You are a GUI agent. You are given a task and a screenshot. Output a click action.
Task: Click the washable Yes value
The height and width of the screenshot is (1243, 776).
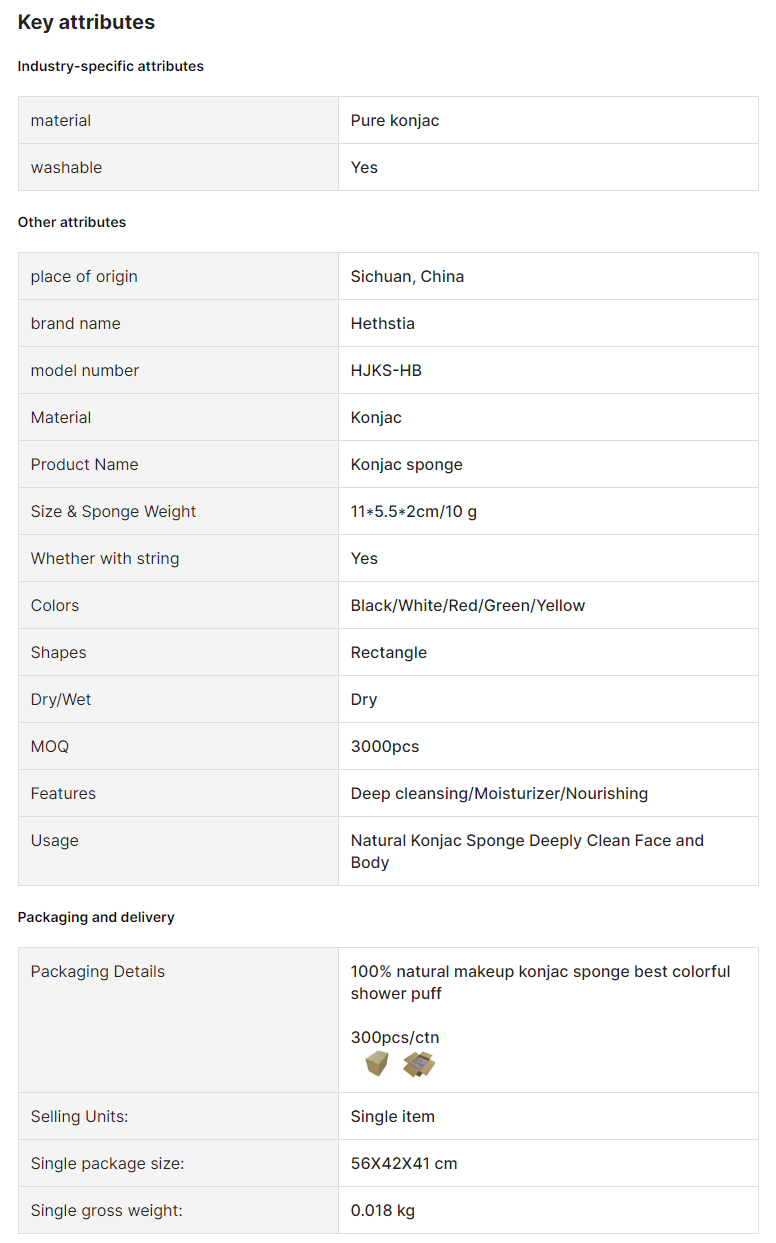click(x=364, y=167)
